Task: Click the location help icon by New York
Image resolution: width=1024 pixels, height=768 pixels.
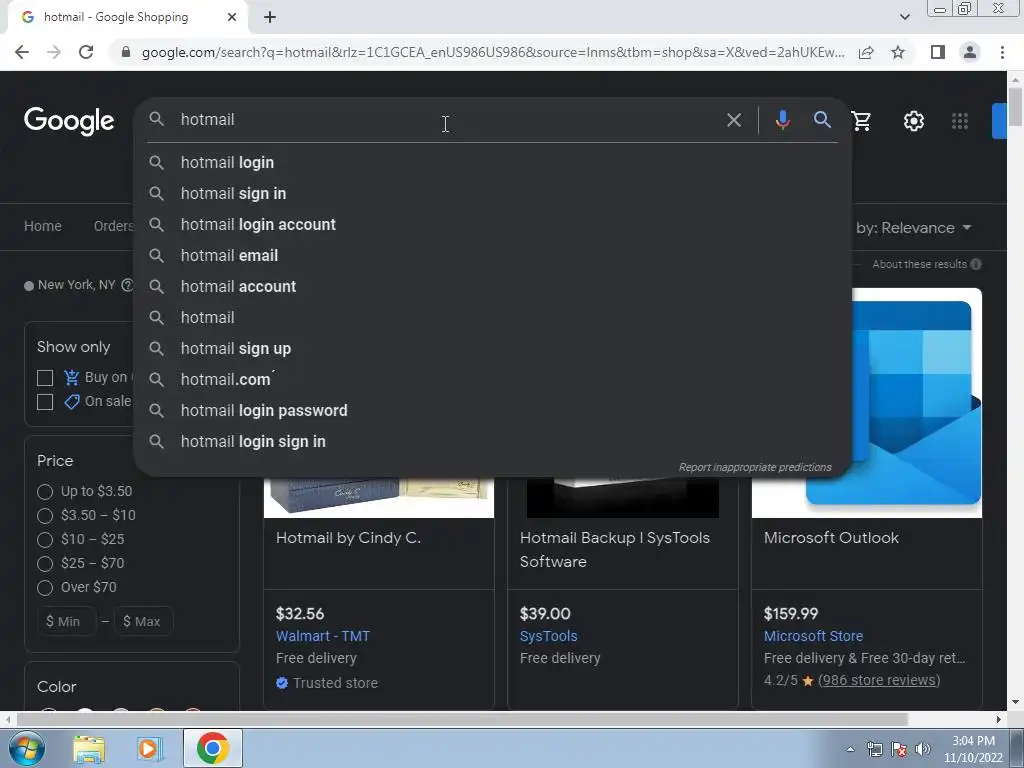Action: point(127,285)
